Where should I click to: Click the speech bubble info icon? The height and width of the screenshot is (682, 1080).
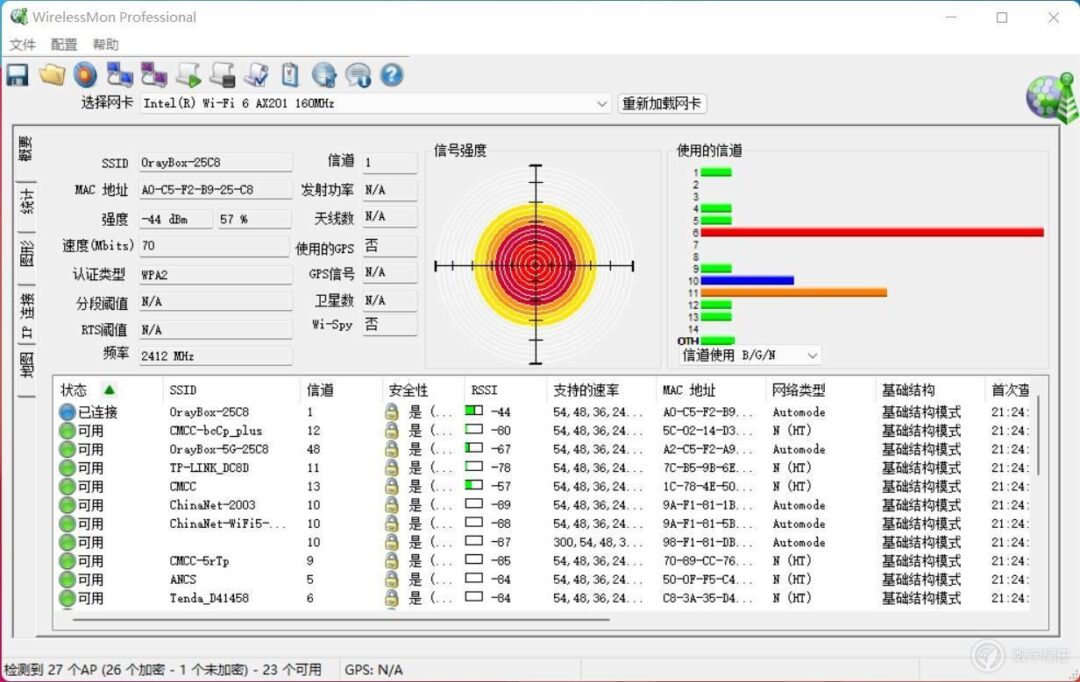coord(358,74)
